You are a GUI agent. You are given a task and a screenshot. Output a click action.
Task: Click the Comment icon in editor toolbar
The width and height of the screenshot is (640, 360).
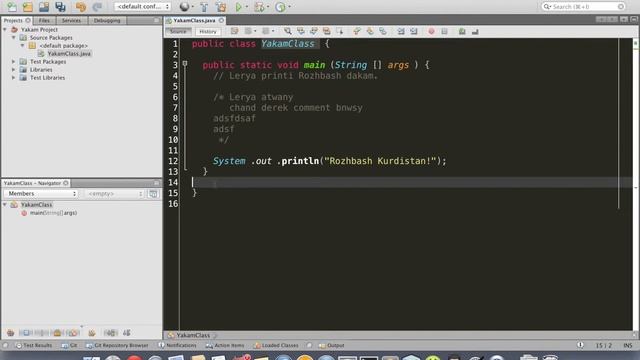(462, 31)
